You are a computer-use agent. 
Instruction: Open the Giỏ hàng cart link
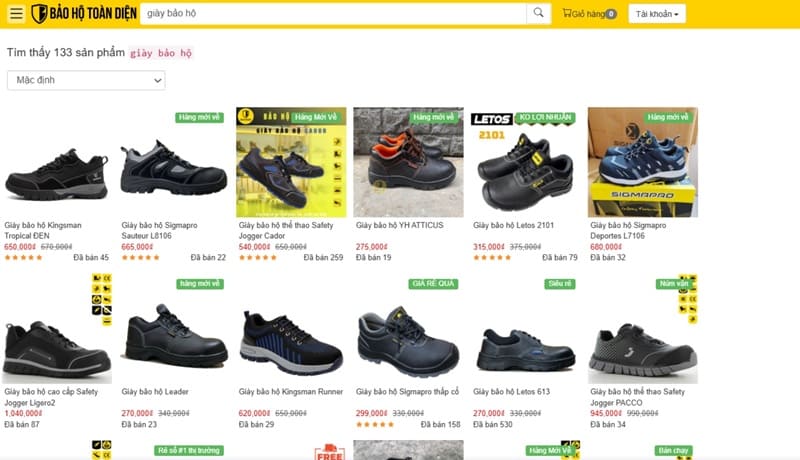click(590, 14)
